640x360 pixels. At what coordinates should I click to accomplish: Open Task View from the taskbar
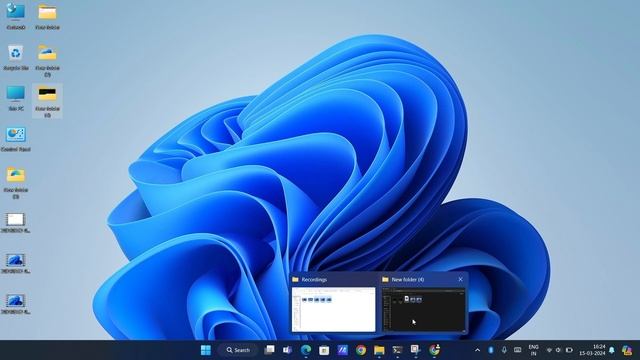coord(269,350)
